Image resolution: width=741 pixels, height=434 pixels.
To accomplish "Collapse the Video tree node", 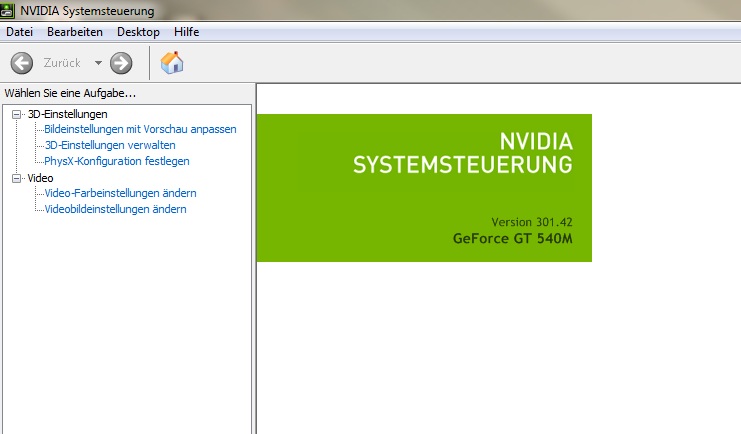I will [17, 178].
